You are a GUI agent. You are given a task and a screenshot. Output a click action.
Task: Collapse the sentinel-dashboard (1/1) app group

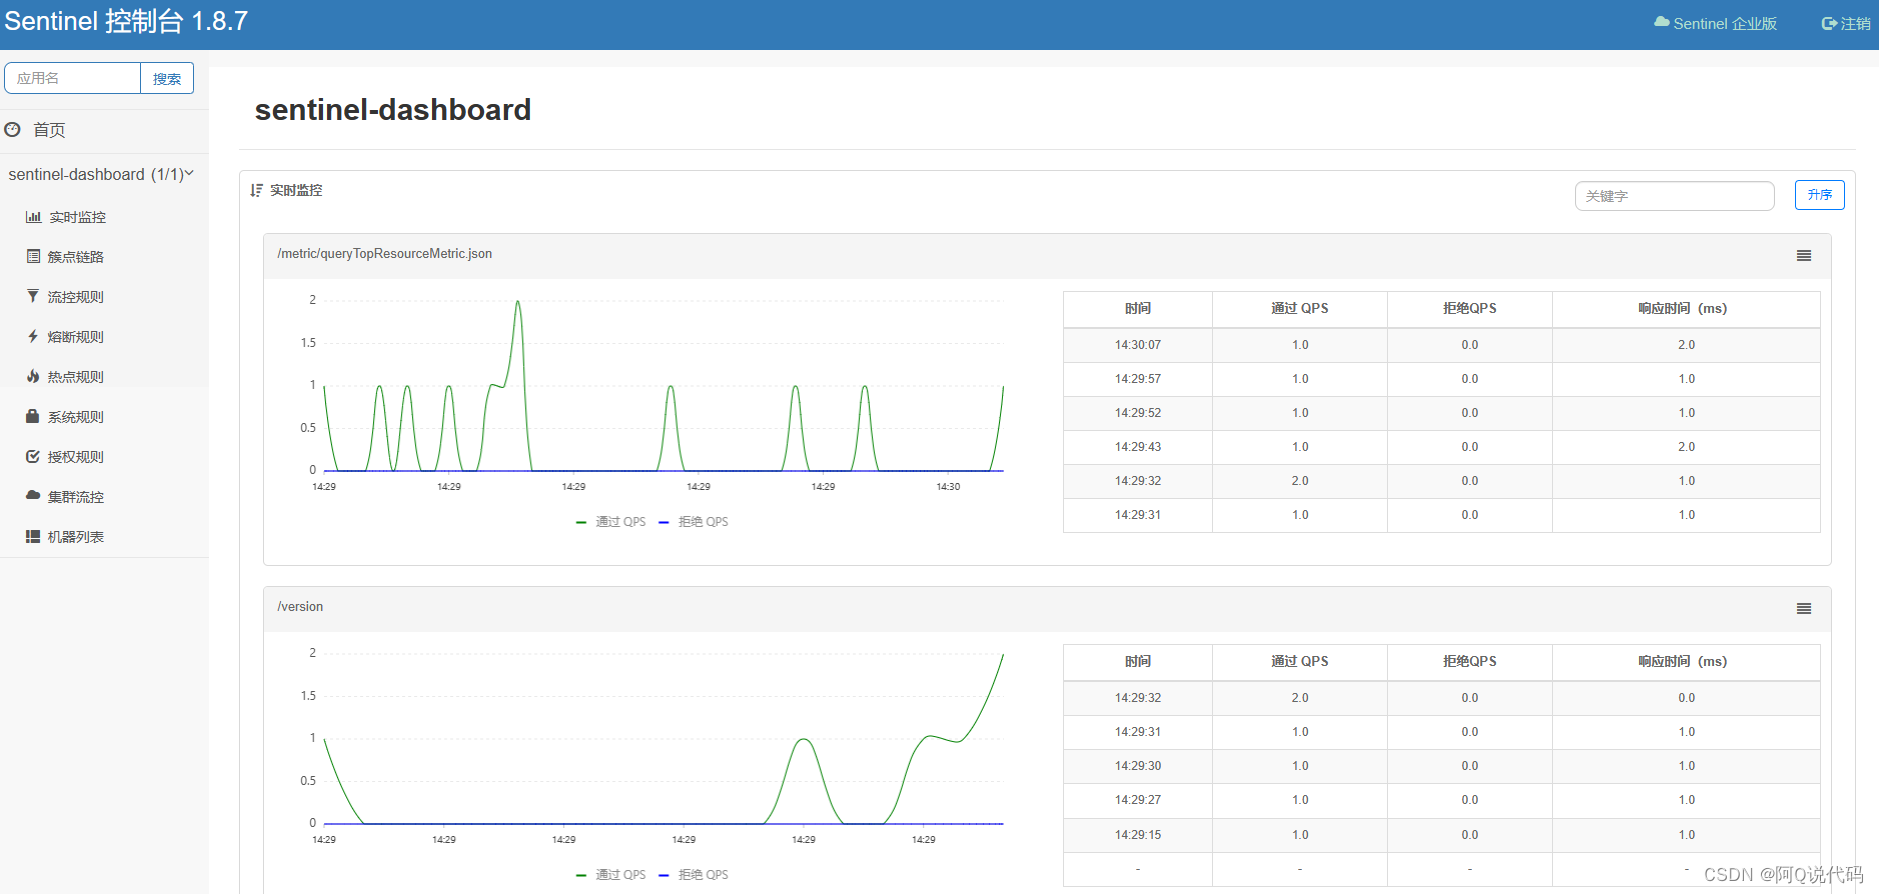pyautogui.click(x=101, y=174)
